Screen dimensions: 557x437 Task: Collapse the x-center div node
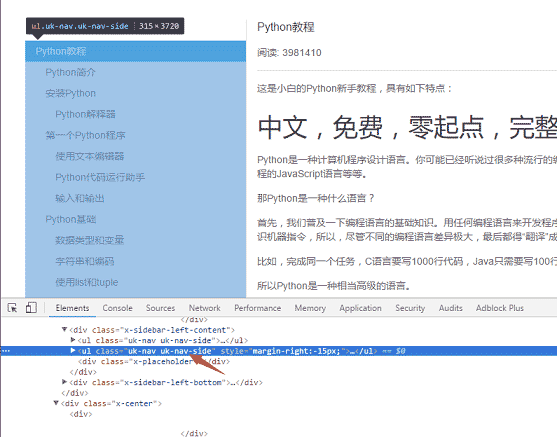[56, 403]
